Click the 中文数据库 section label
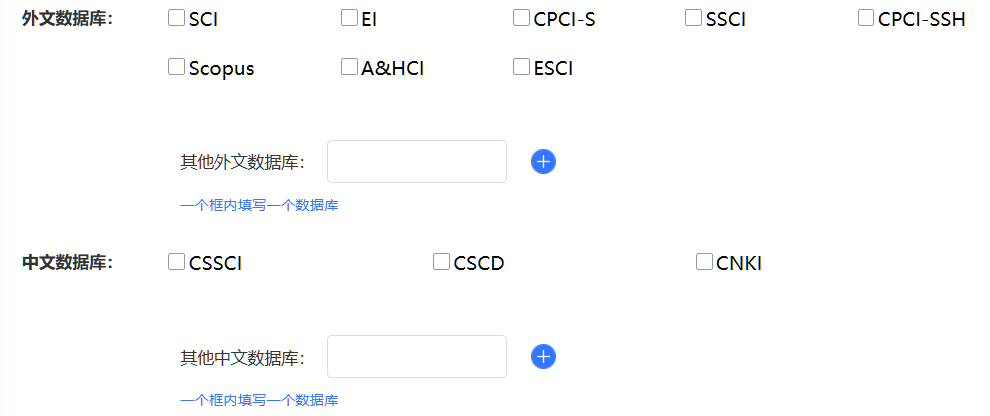Viewport: 990px width, 416px height. [67, 263]
